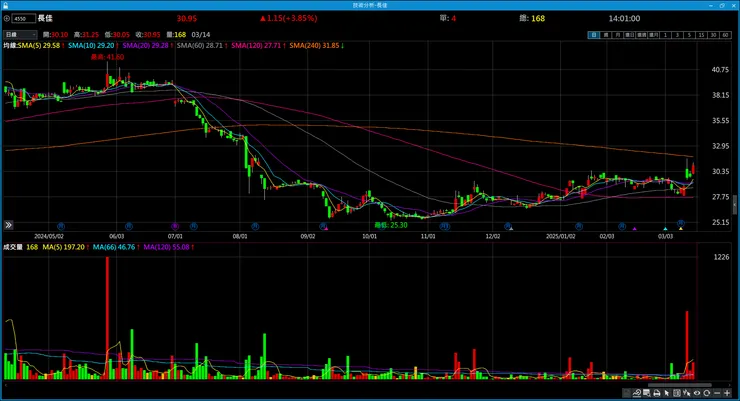
Task: Click the month marker near 2025/01/02
Action: click(579, 226)
